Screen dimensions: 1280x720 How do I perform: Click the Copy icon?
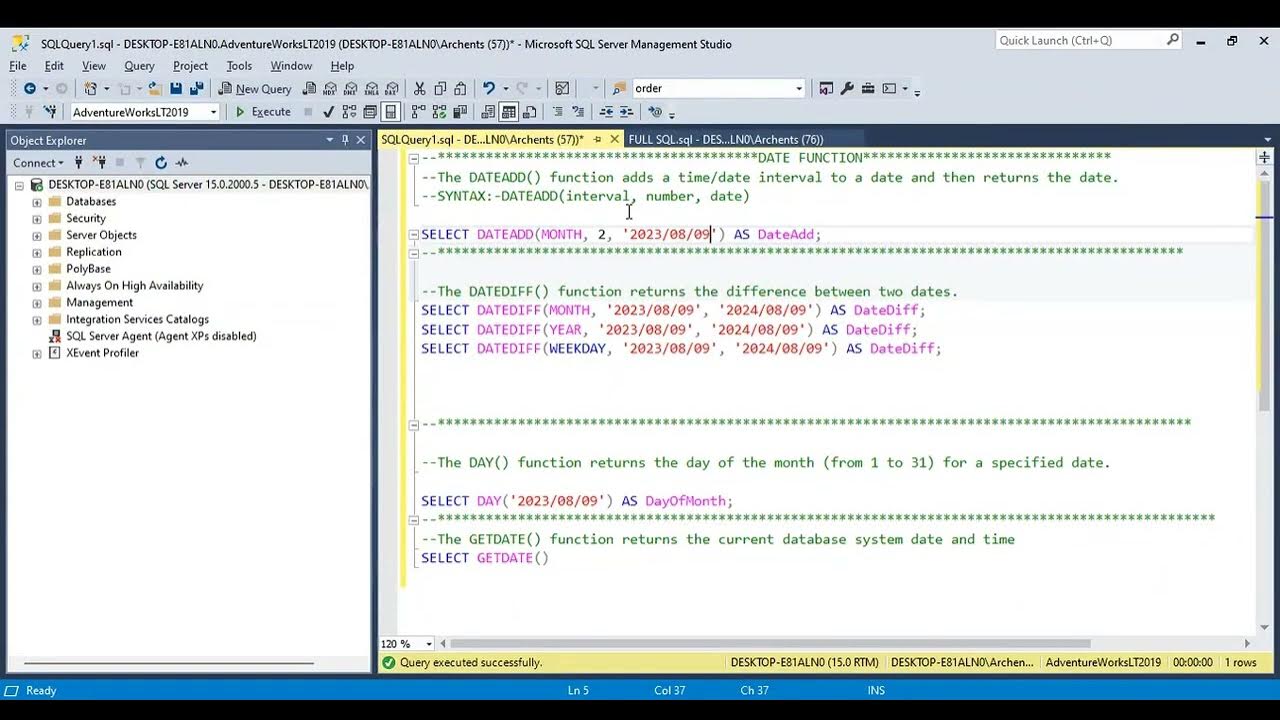[440, 88]
